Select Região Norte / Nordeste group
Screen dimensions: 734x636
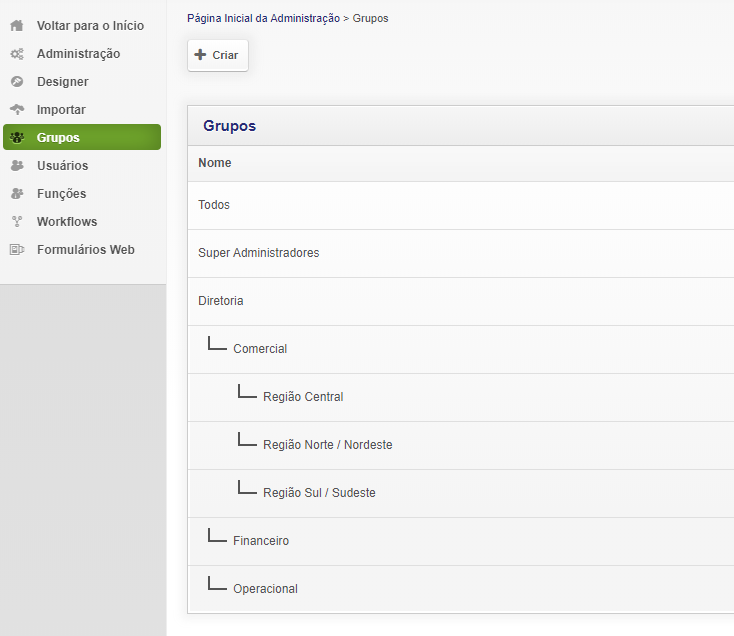[x=327, y=445]
